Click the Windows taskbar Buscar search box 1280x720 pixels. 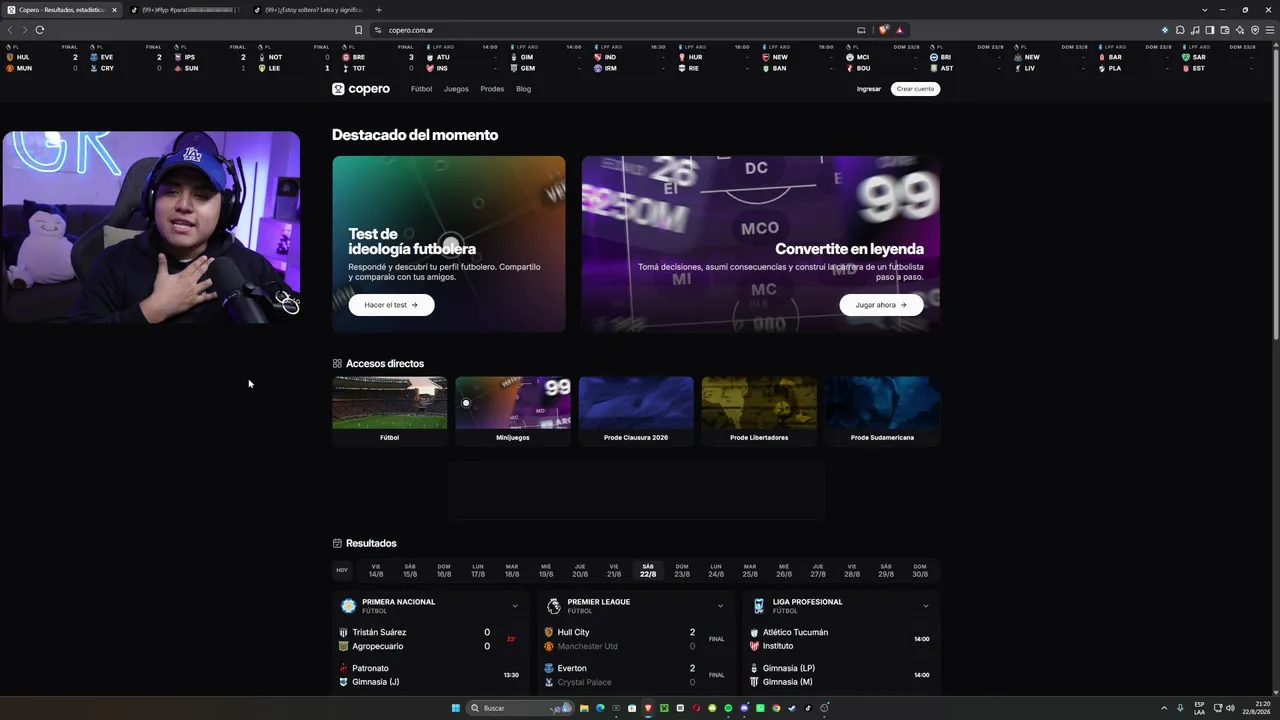(518, 708)
